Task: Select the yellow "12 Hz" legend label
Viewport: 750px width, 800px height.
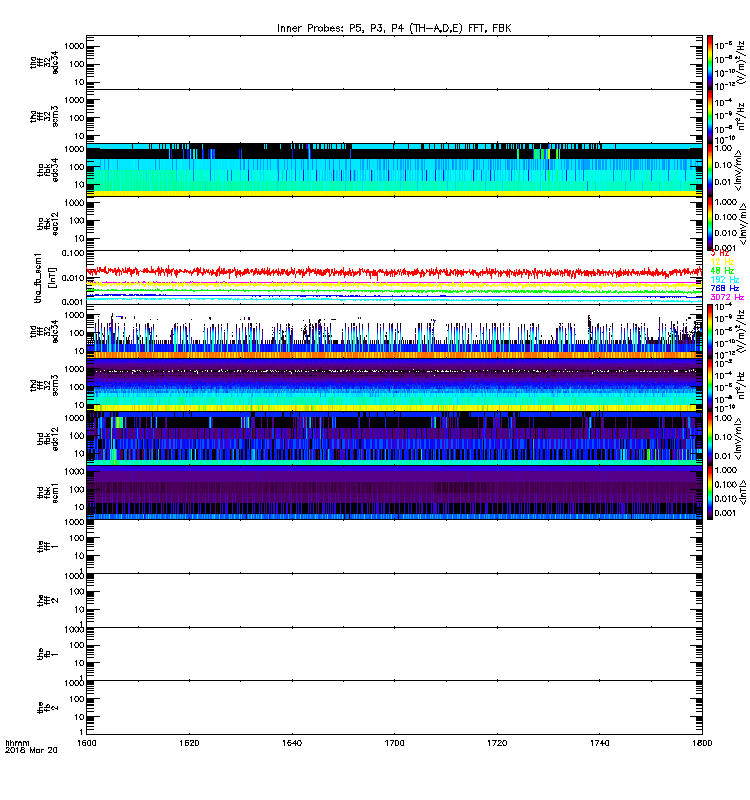Action: [722, 262]
